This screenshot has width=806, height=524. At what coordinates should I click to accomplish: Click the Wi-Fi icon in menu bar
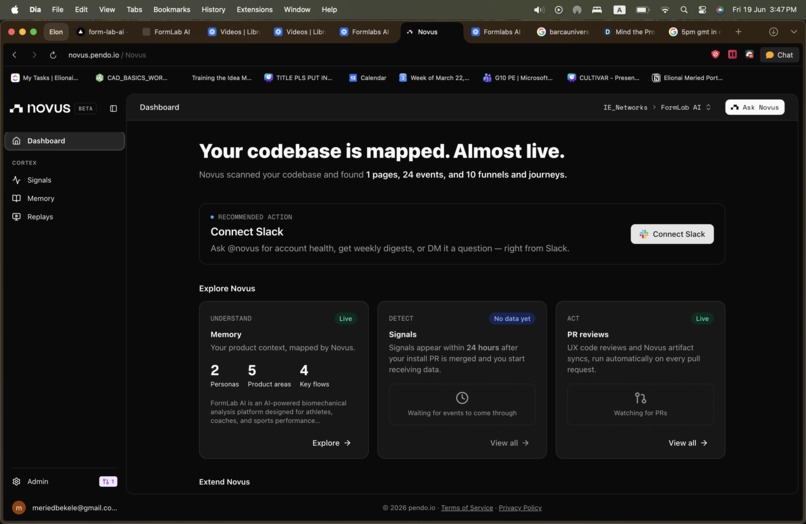coord(665,10)
